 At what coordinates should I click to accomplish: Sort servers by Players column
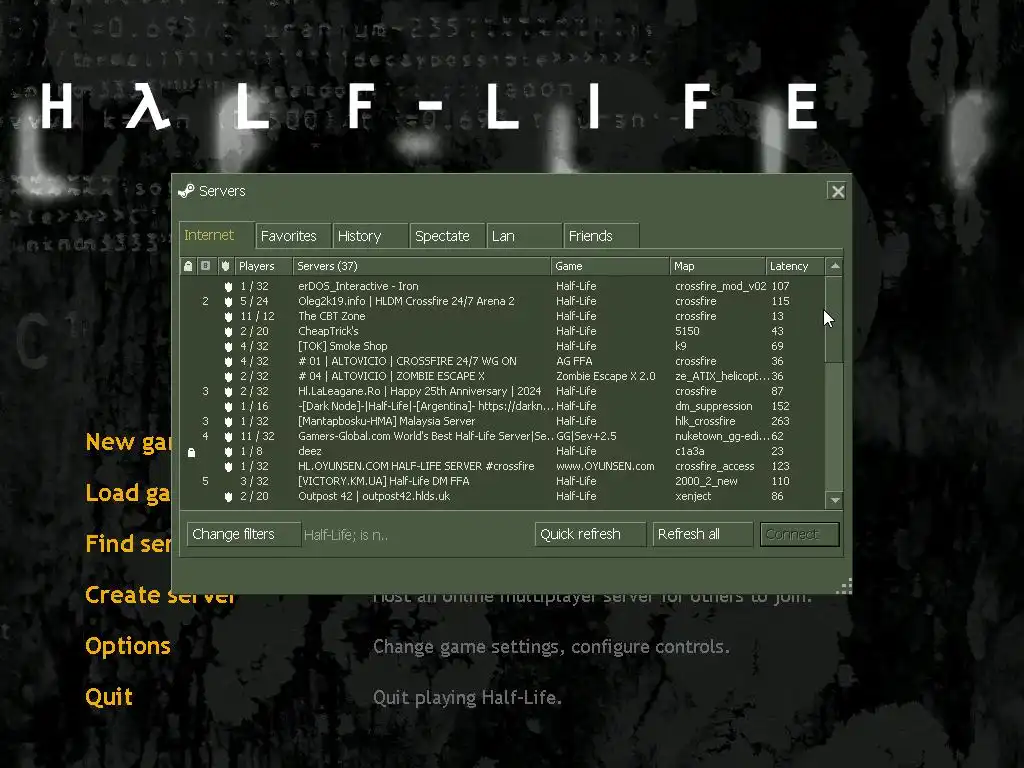(263, 266)
